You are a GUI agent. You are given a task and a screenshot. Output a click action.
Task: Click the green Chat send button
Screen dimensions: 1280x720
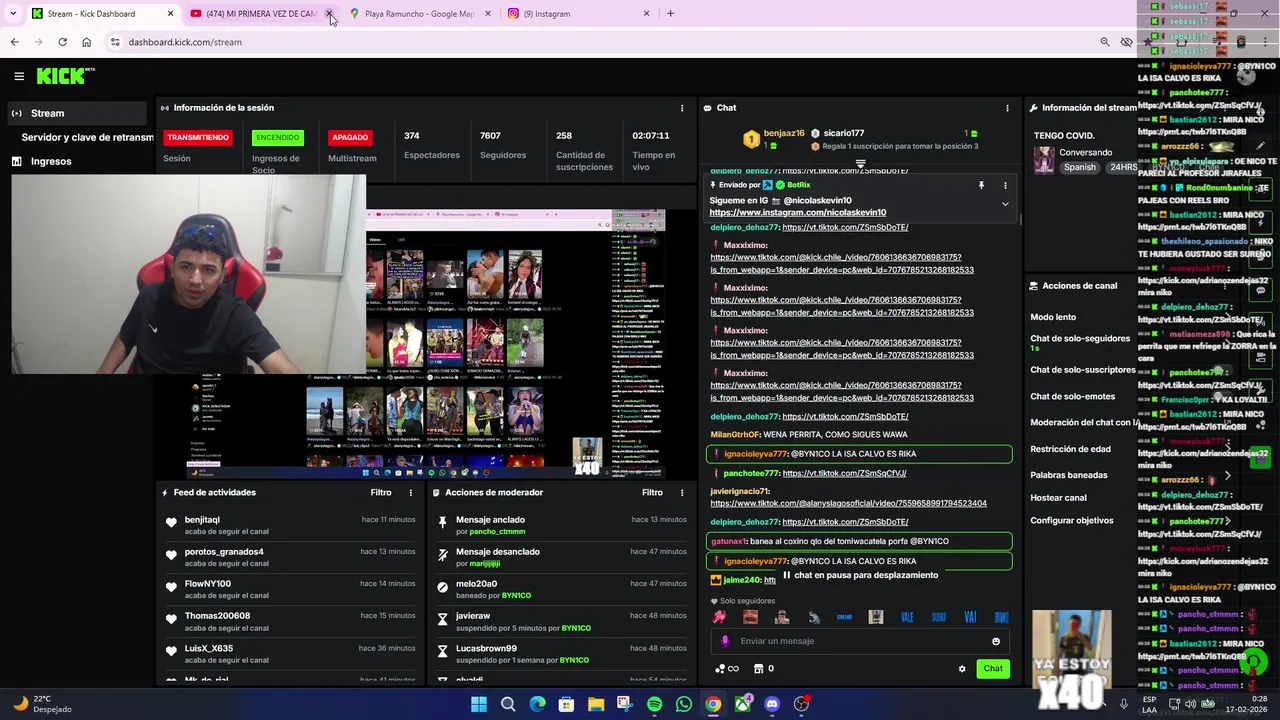click(993, 669)
